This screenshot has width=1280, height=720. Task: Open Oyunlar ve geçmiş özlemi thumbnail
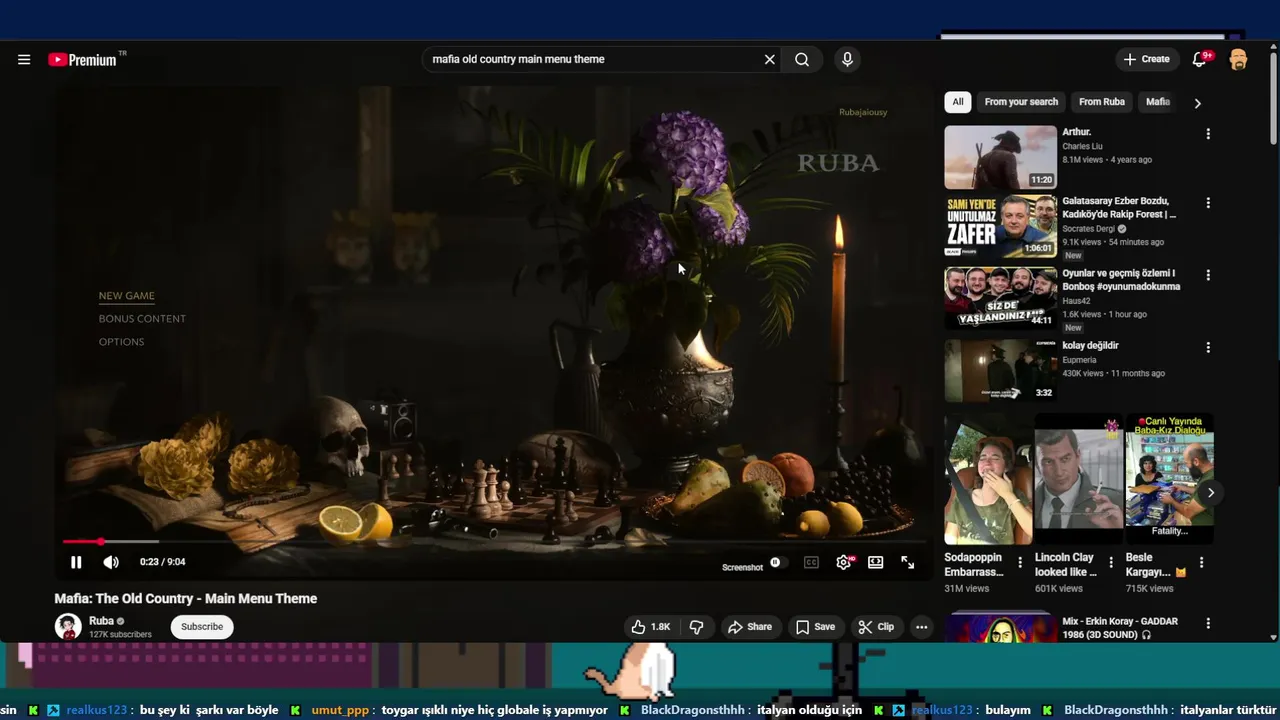[1000, 298]
